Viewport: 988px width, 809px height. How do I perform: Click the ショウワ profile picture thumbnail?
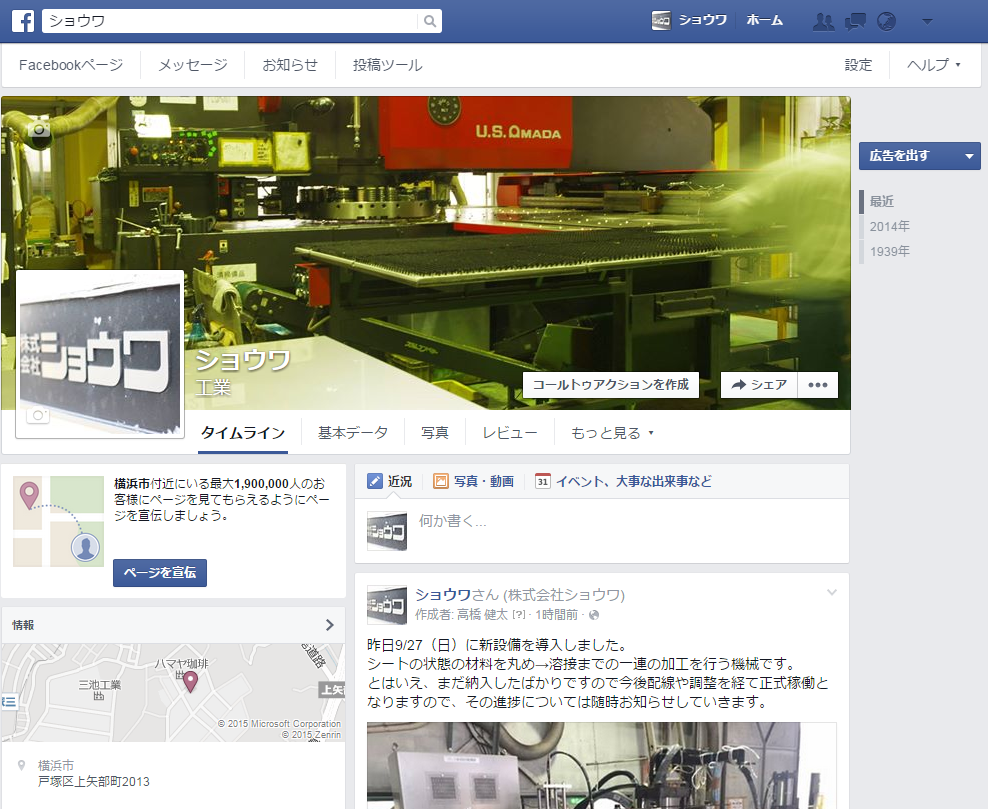pos(100,354)
